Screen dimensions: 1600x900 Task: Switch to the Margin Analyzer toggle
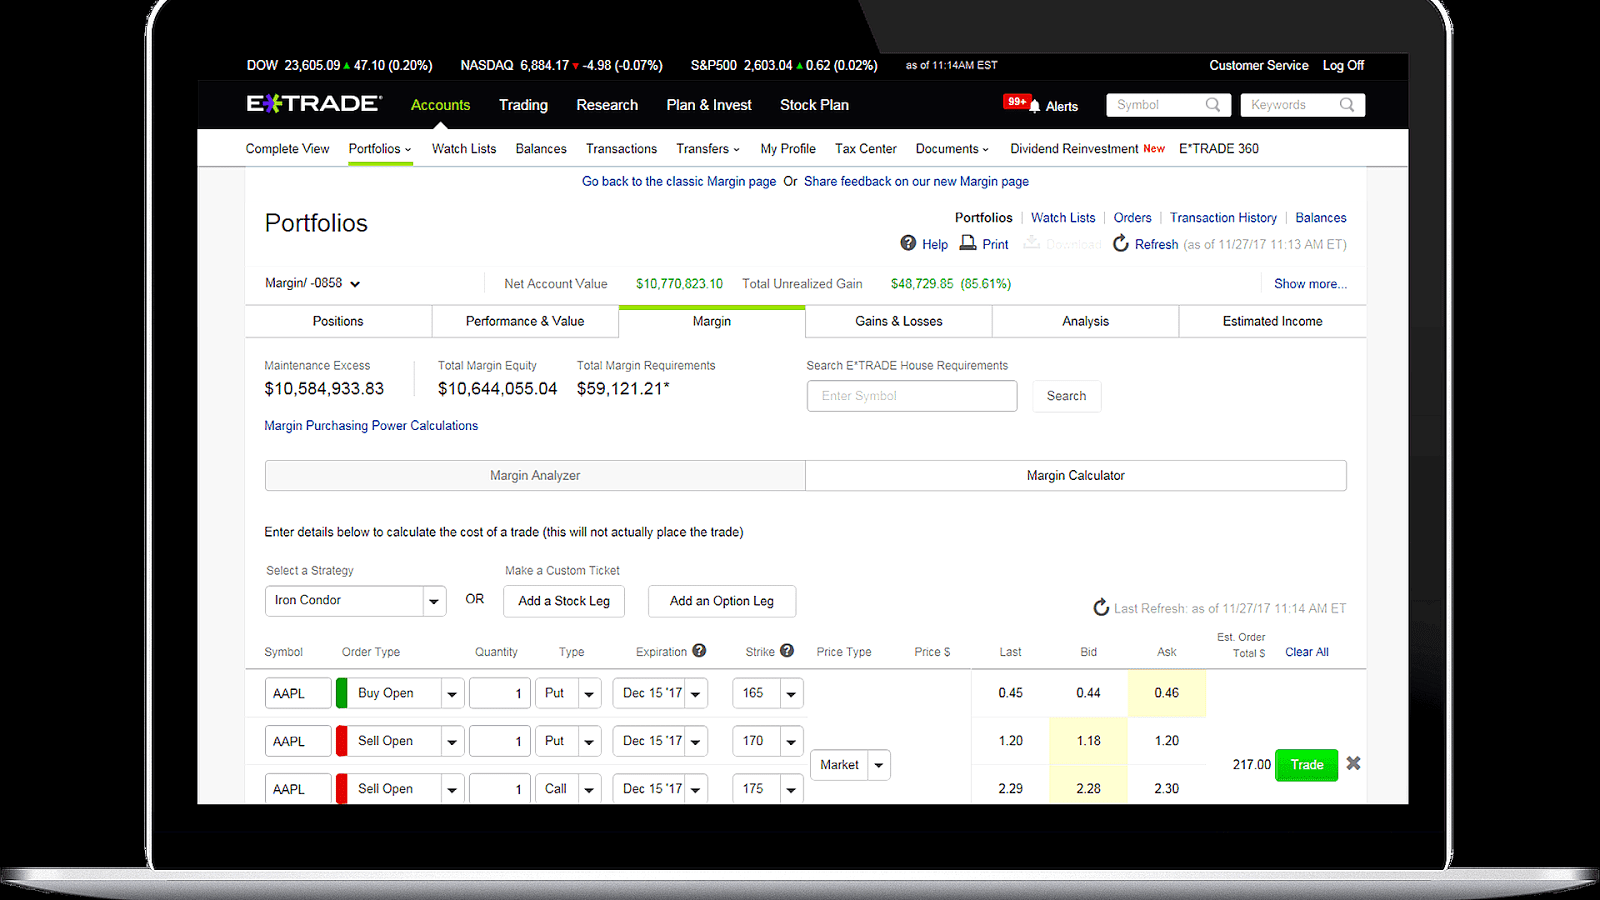[x=535, y=475]
